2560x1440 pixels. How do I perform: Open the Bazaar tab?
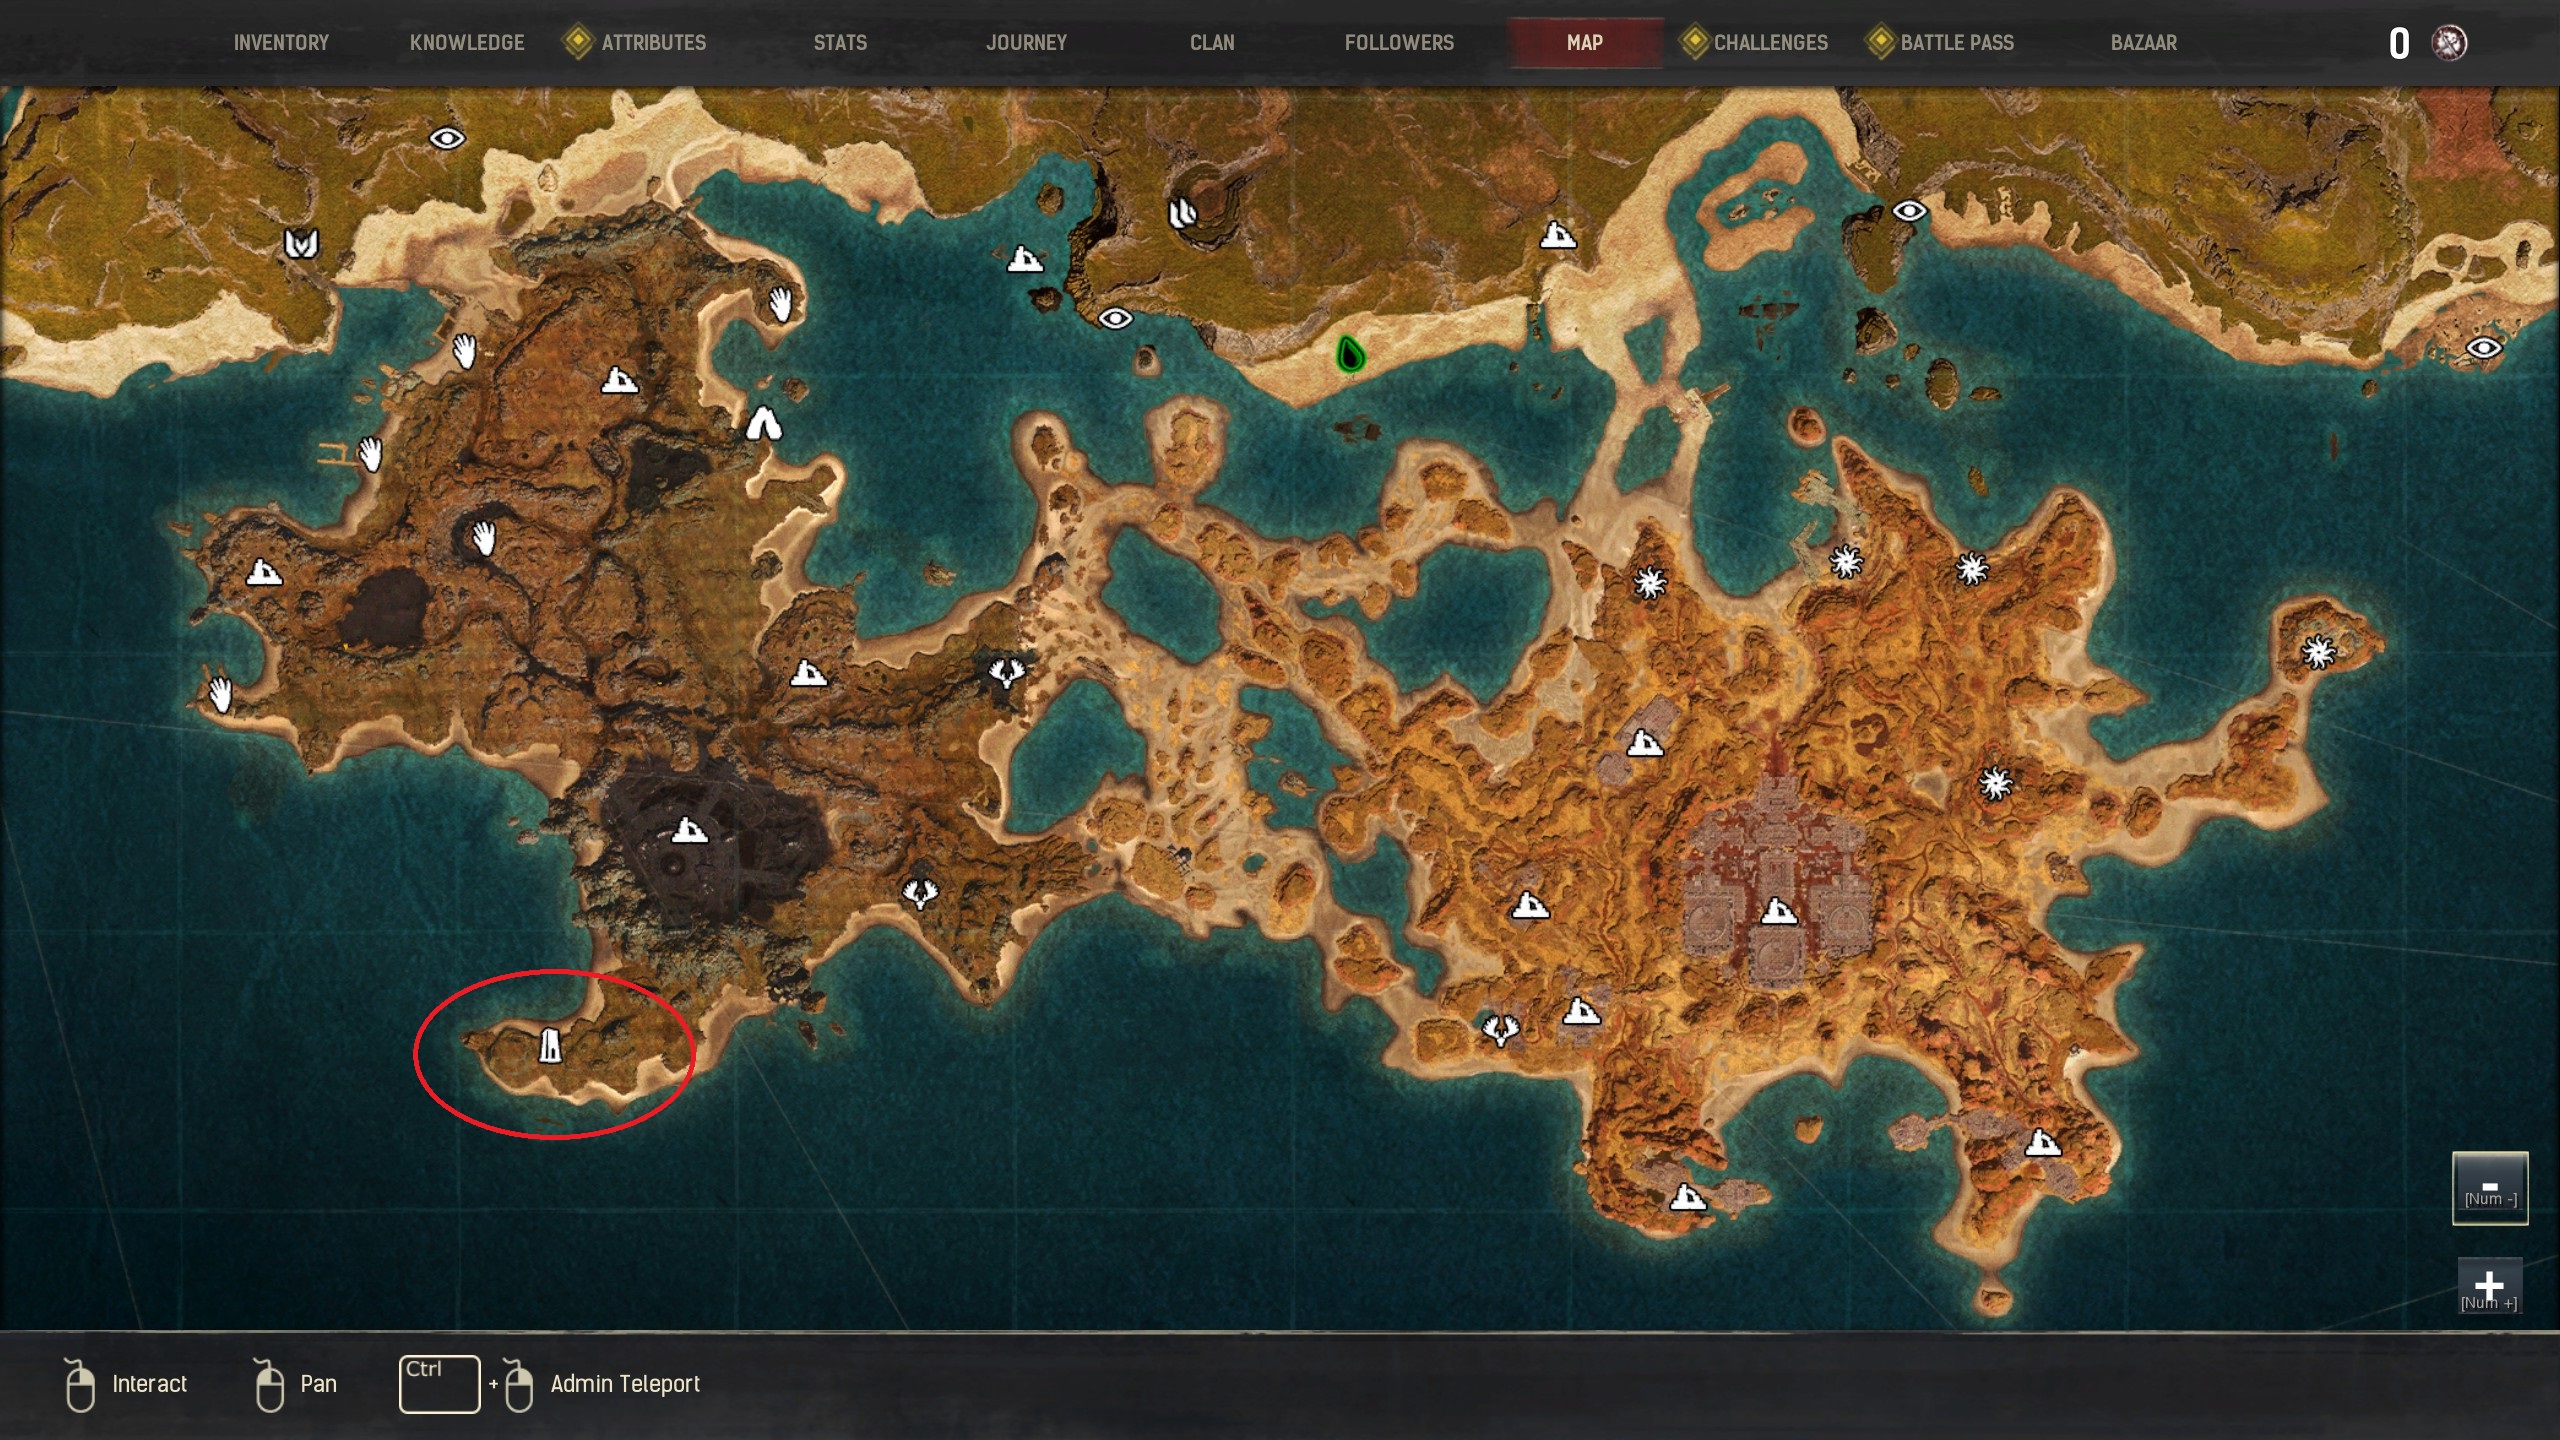(2143, 43)
